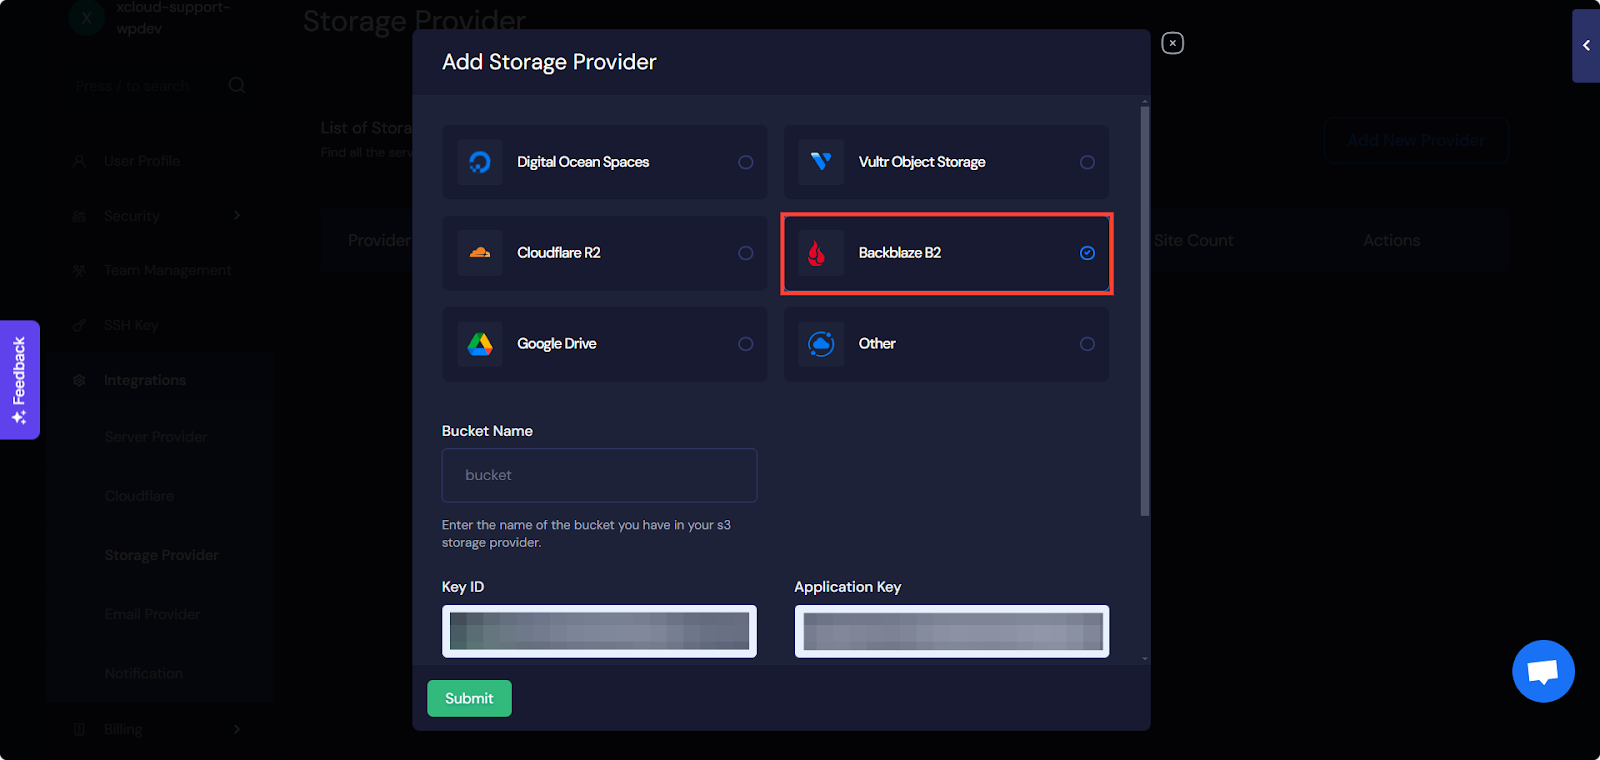Open the Feedback side tab
Viewport: 1600px width, 760px height.
[19, 380]
